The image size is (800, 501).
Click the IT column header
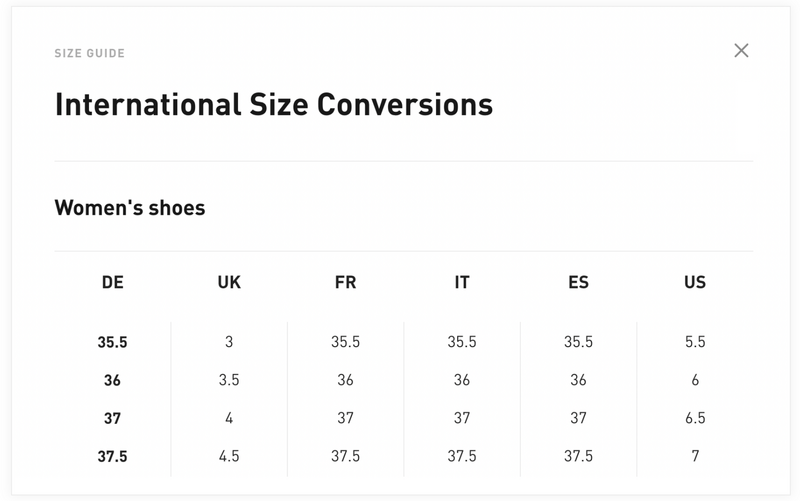(462, 283)
